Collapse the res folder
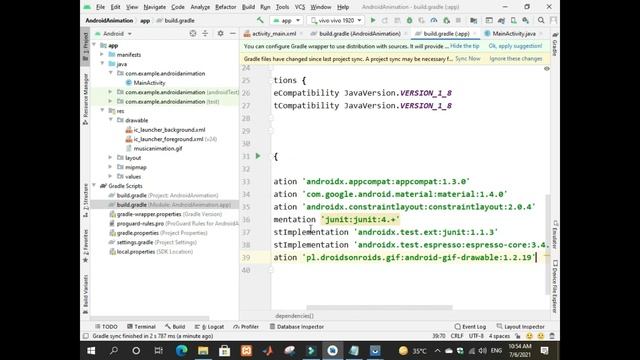Image resolution: width=640 pixels, height=360 pixels. click(102, 111)
